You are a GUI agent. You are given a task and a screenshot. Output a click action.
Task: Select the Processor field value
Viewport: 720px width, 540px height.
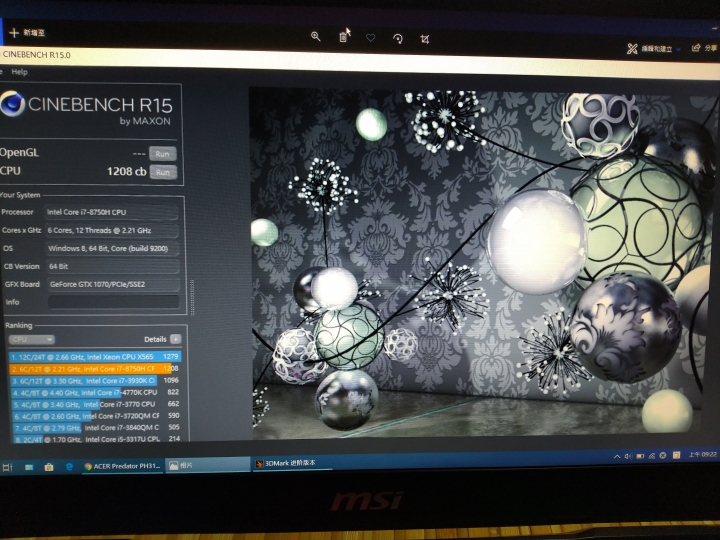point(112,212)
